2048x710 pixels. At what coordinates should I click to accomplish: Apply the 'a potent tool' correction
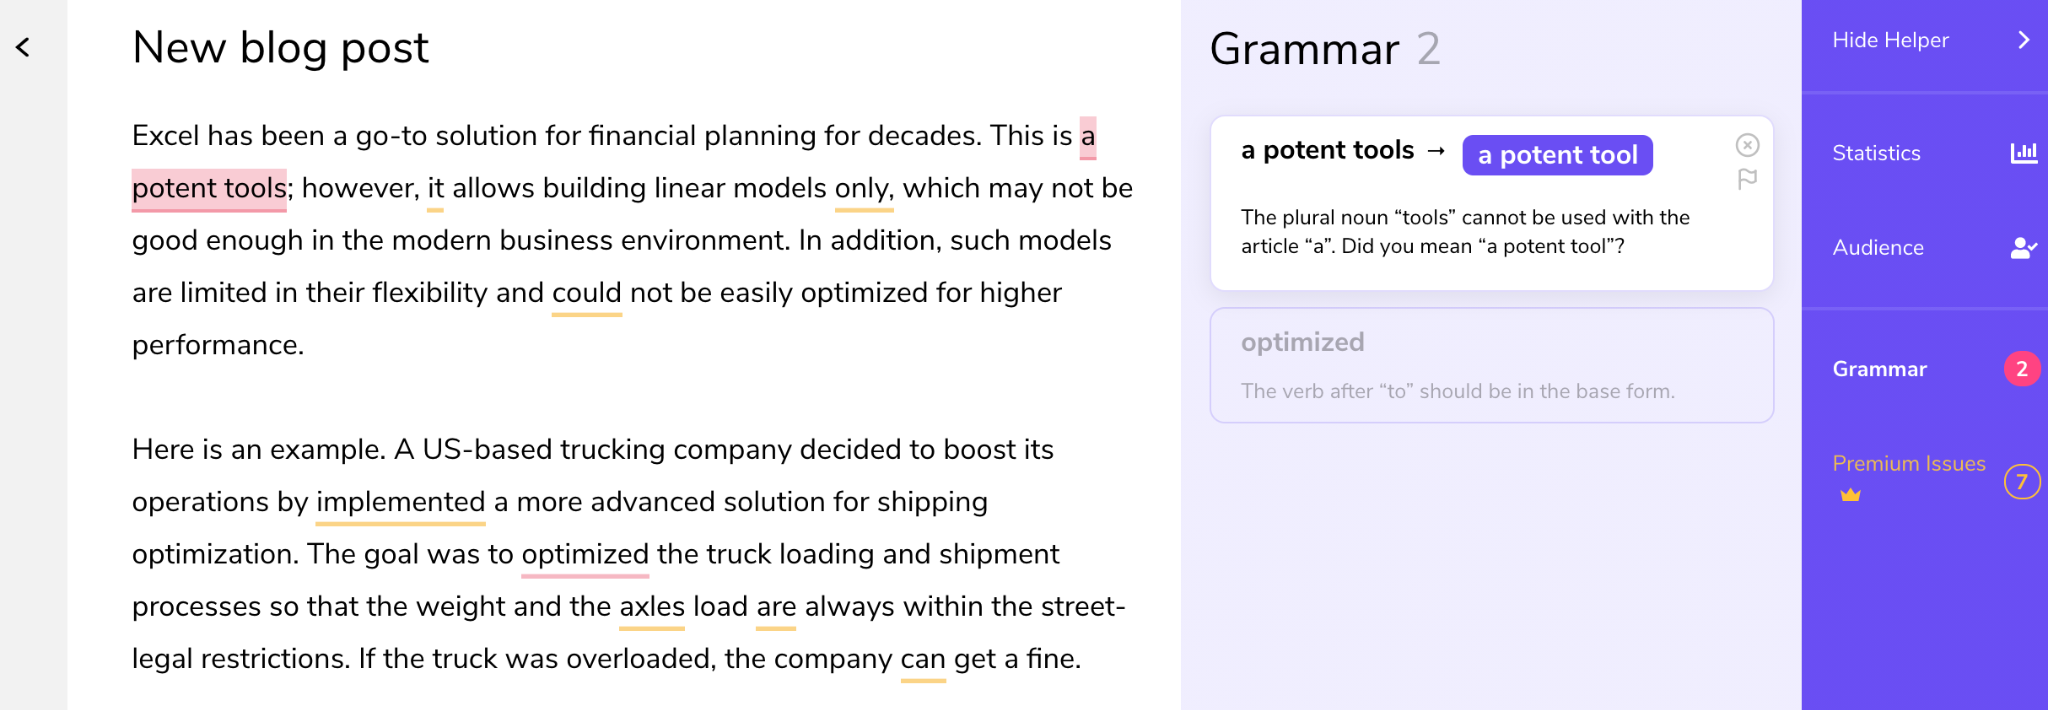click(x=1557, y=155)
